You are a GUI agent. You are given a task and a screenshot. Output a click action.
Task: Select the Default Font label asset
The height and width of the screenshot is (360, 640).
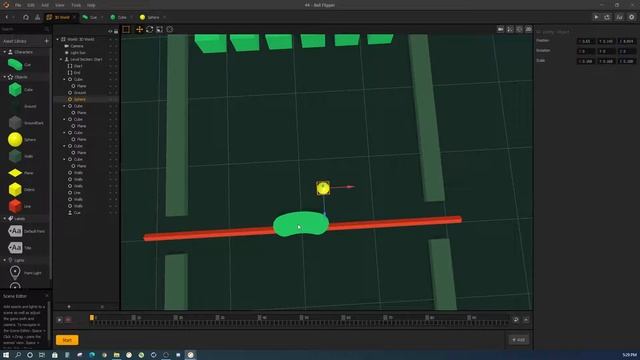(15, 231)
